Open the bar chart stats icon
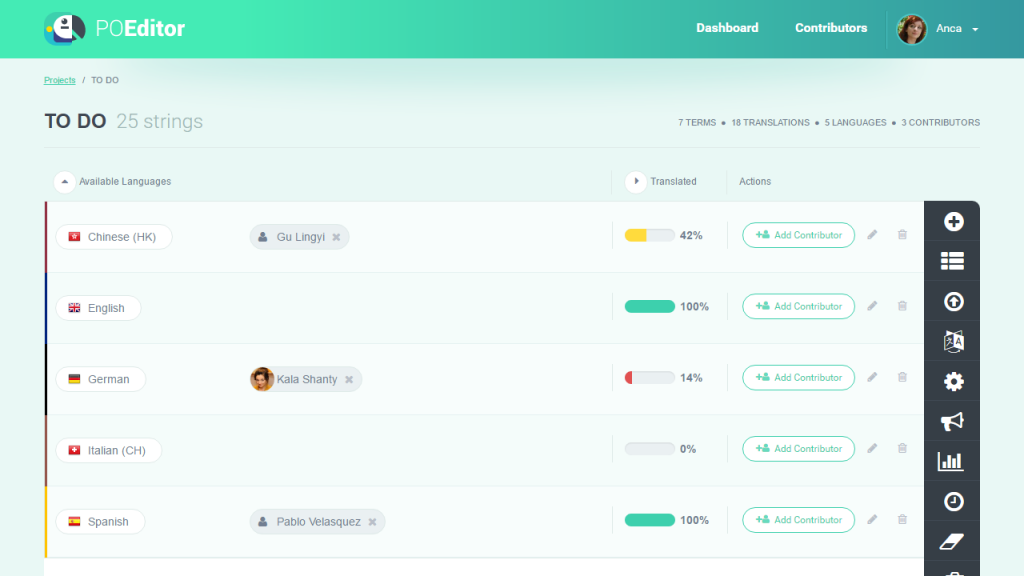Screen dimensions: 1024x576 951,461
